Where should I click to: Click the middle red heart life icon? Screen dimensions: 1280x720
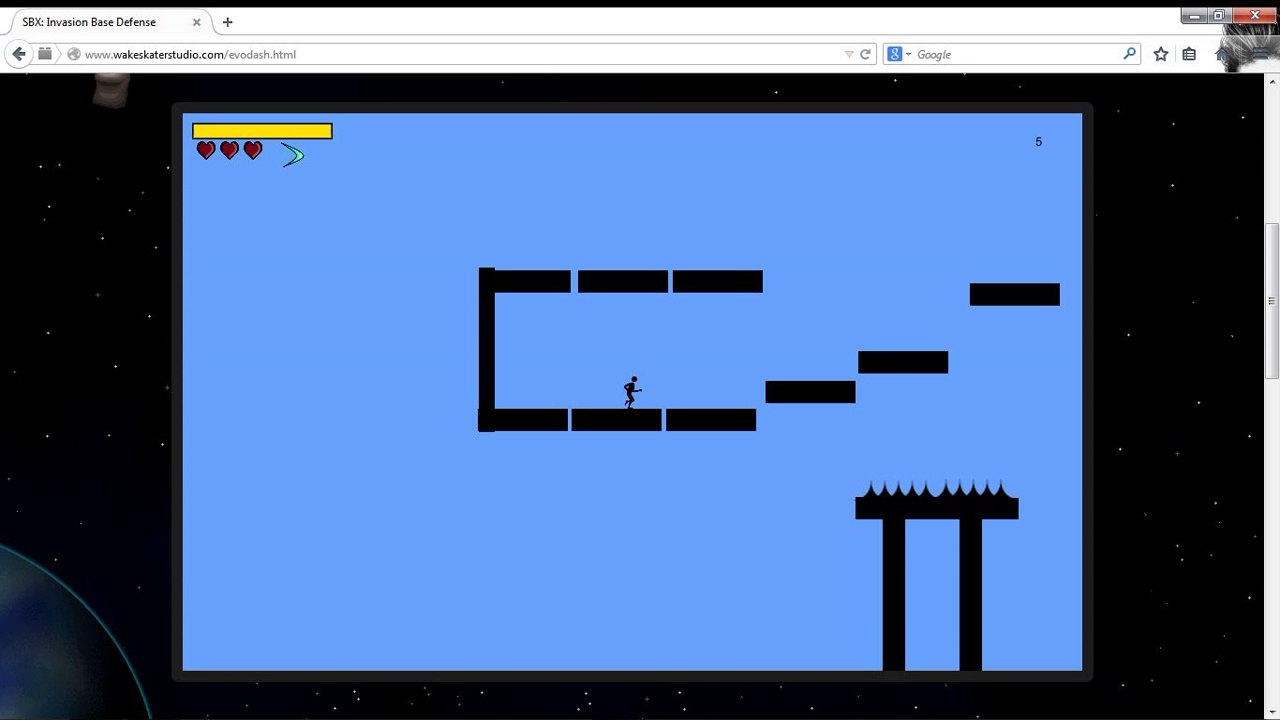coord(229,150)
